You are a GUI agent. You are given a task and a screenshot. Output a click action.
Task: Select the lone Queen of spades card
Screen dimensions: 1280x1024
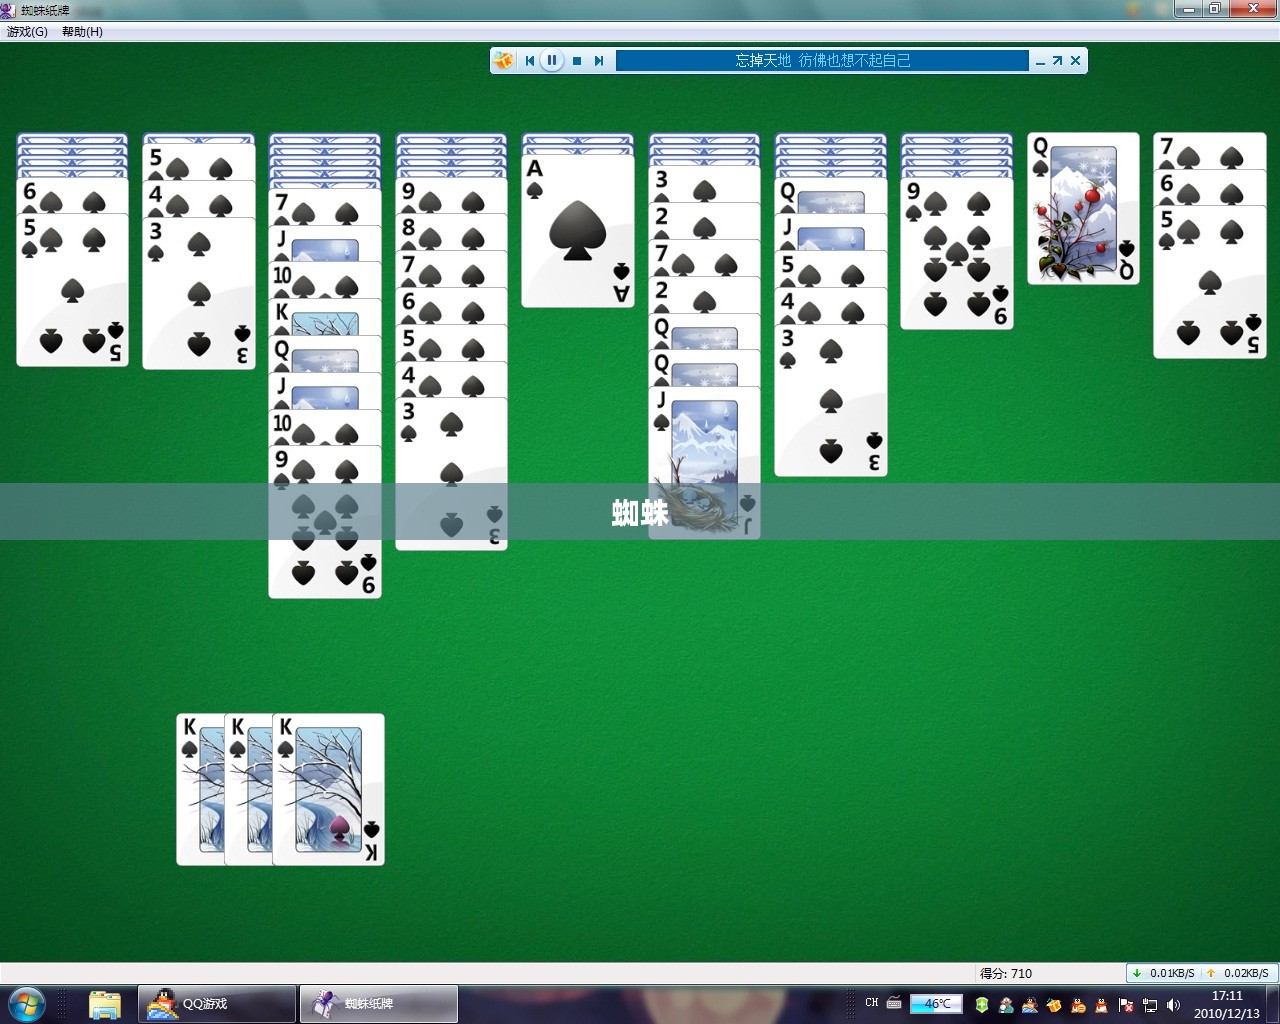point(1084,209)
